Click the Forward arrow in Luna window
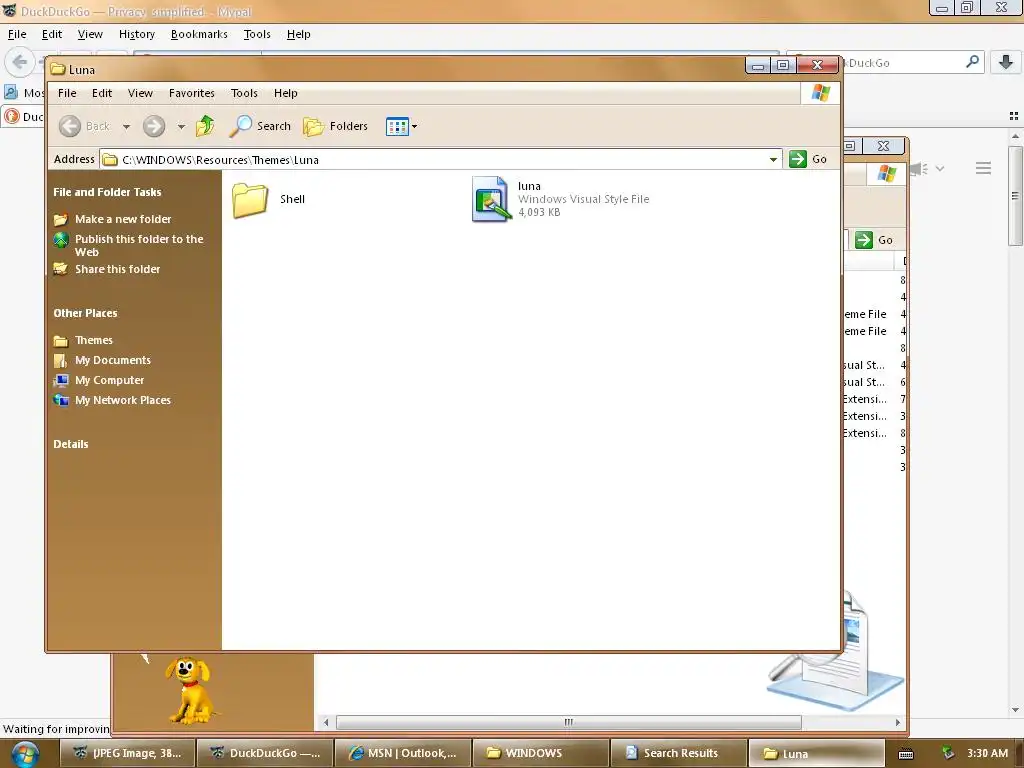The height and width of the screenshot is (768, 1024). tap(154, 126)
